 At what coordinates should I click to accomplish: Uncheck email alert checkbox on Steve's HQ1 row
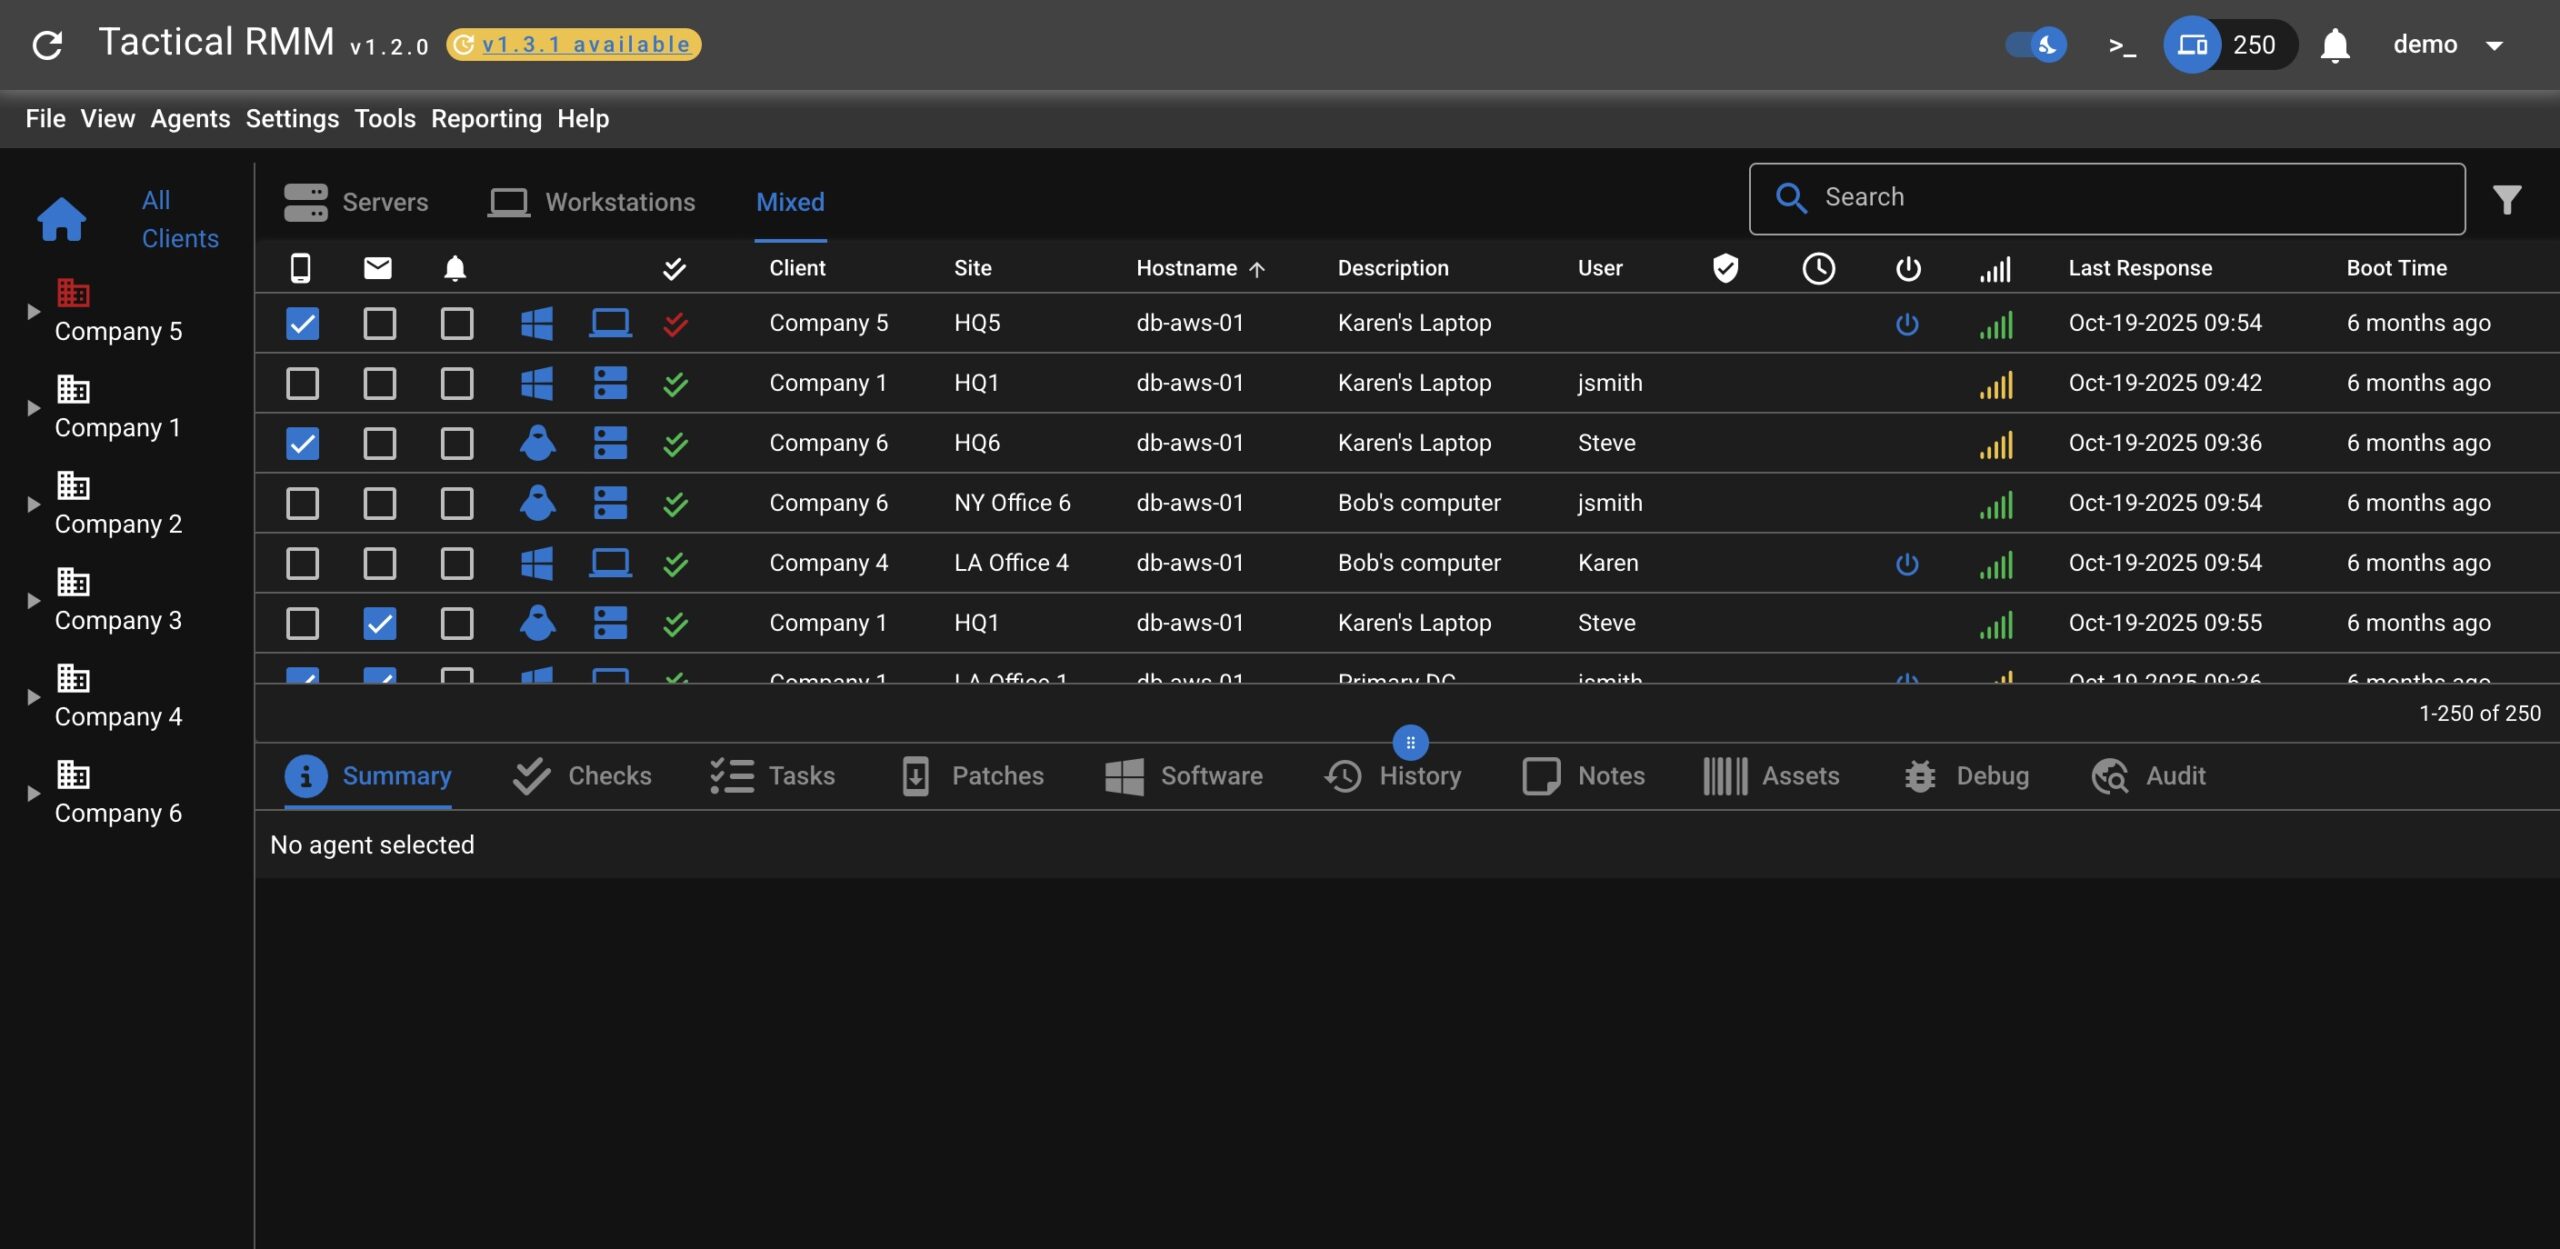coord(379,624)
